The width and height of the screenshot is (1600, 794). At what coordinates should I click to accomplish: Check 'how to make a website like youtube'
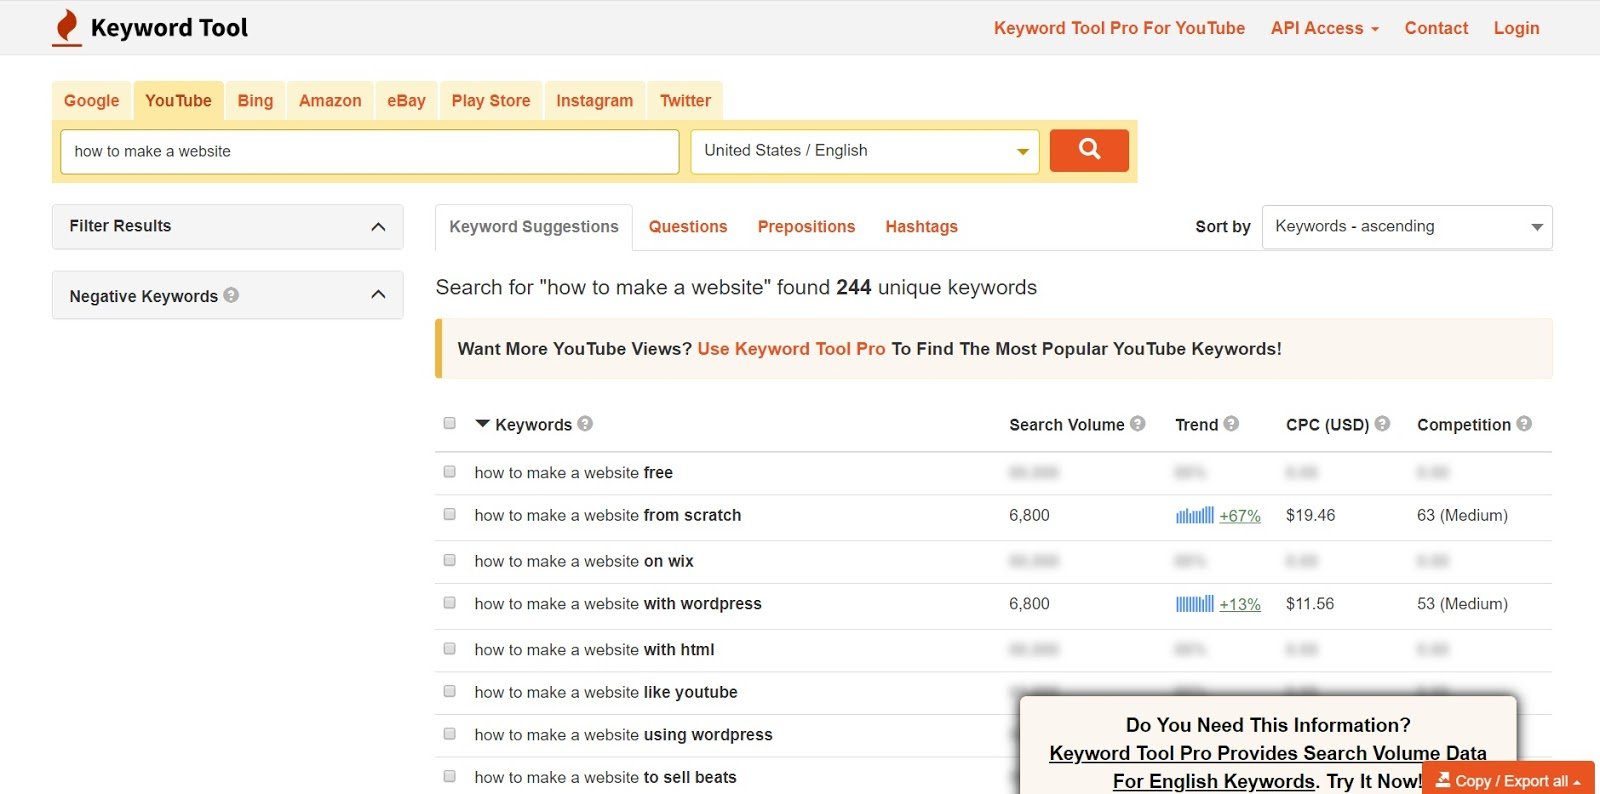click(449, 691)
